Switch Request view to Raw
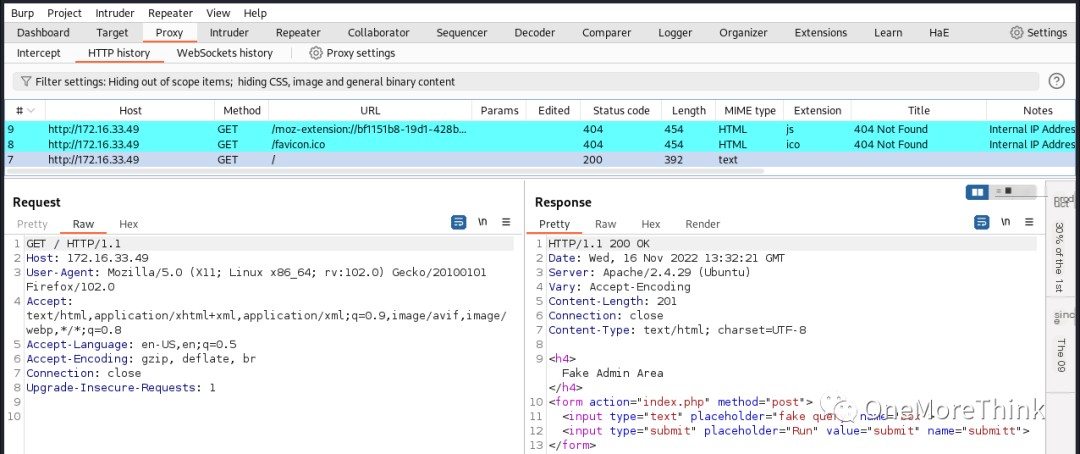 pyautogui.click(x=83, y=224)
